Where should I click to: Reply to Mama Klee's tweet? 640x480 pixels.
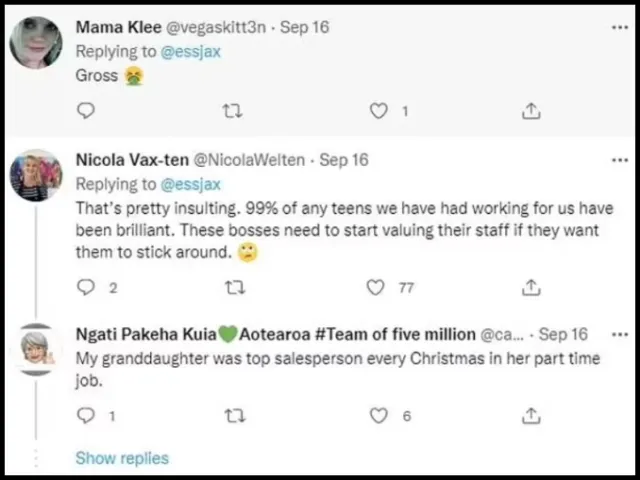point(86,111)
